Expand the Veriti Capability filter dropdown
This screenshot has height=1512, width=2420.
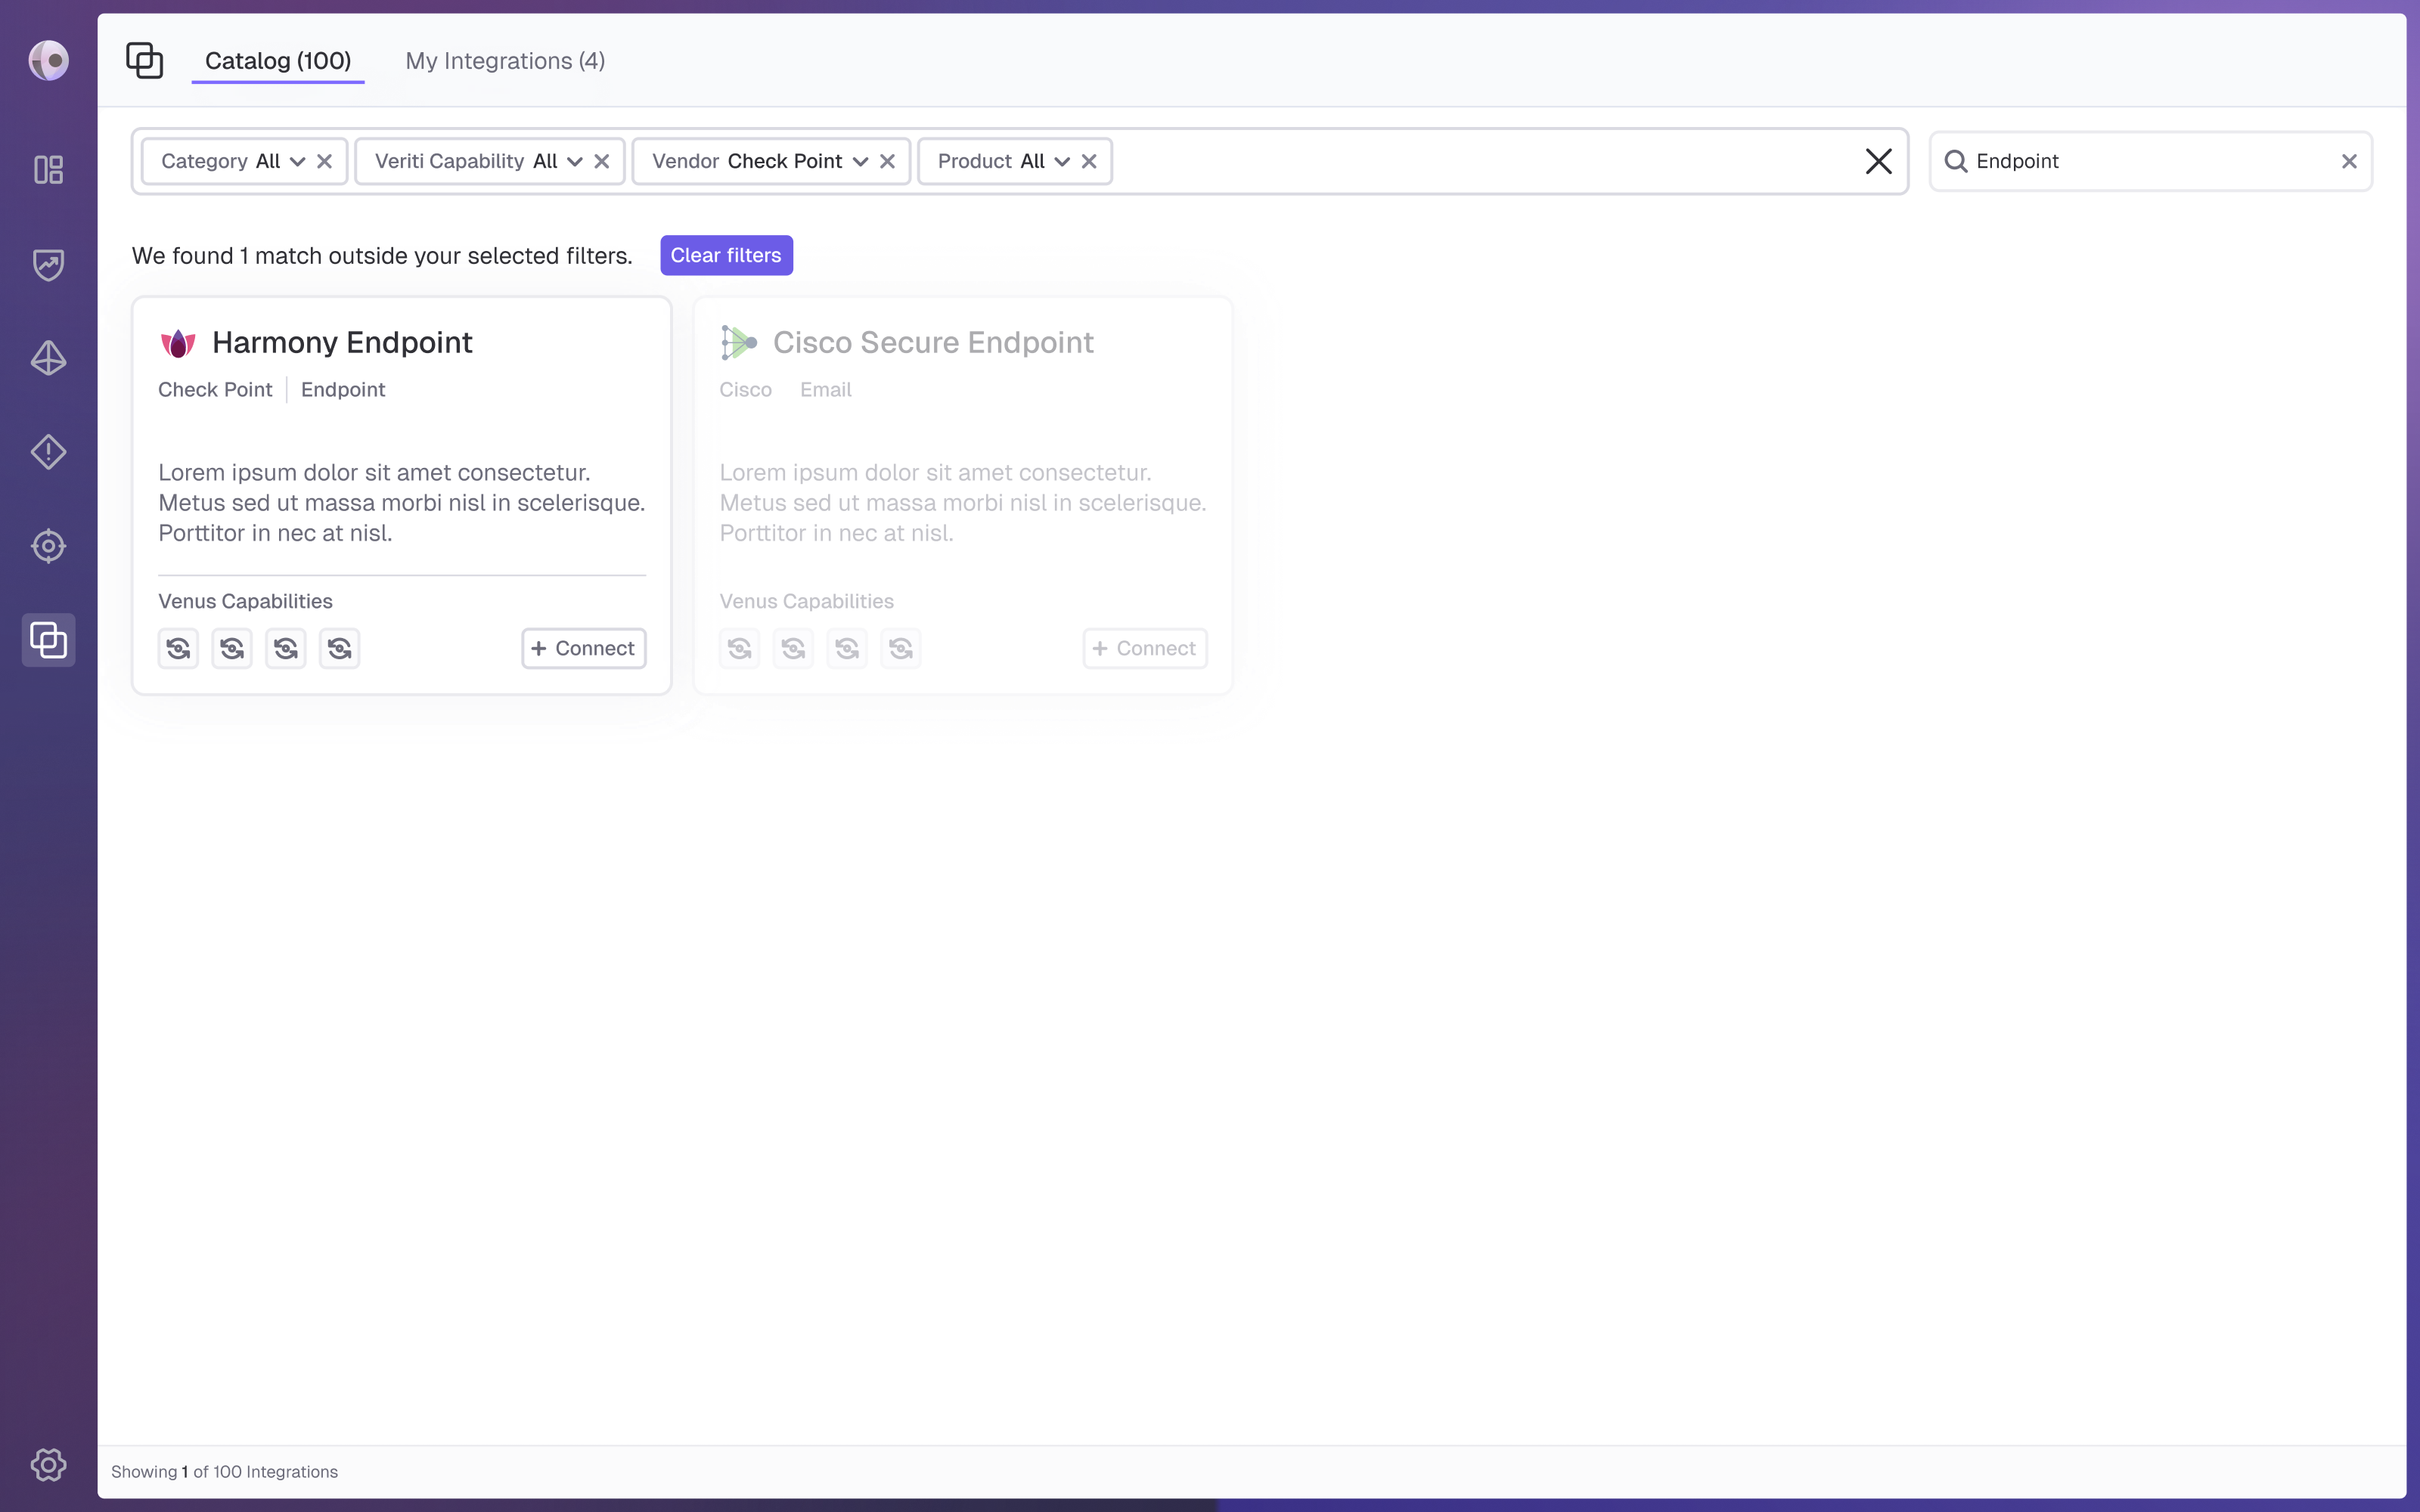[x=575, y=162]
